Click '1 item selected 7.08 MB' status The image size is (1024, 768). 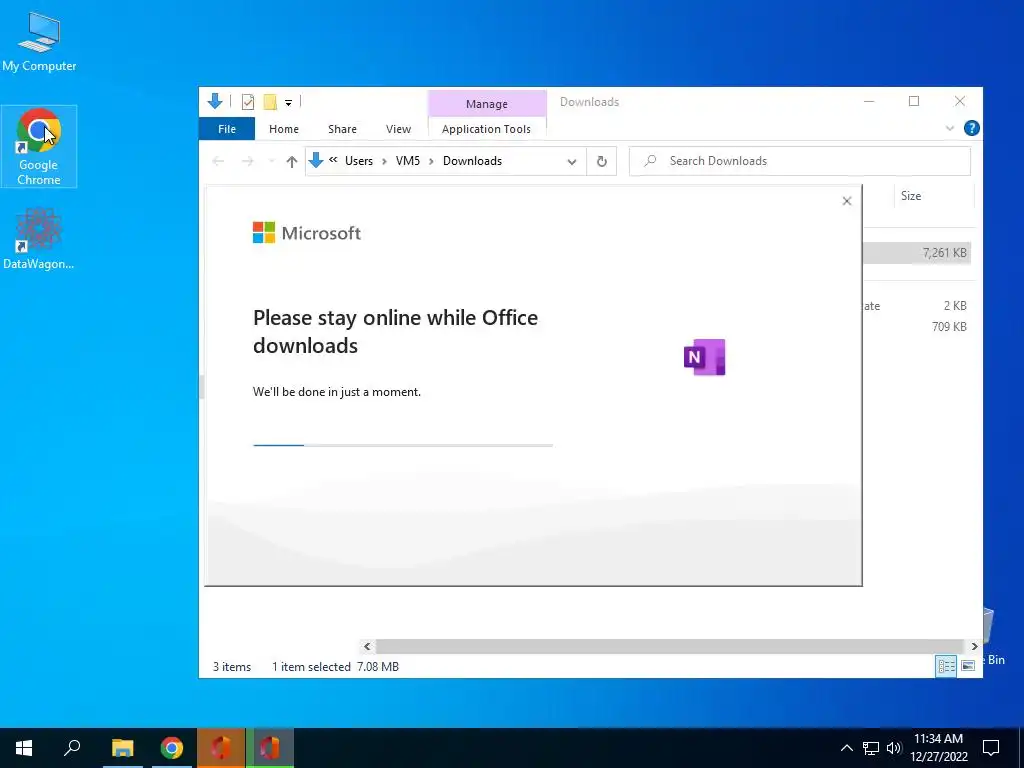(335, 667)
